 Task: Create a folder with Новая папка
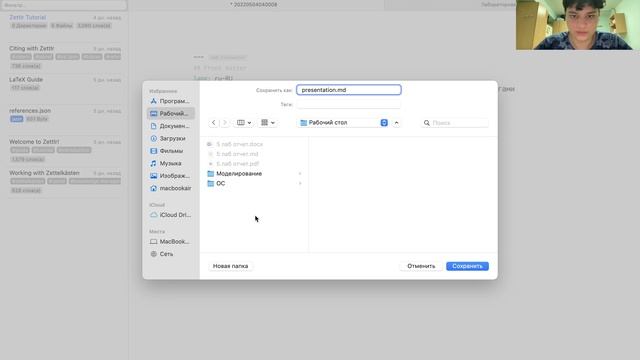pos(230,266)
